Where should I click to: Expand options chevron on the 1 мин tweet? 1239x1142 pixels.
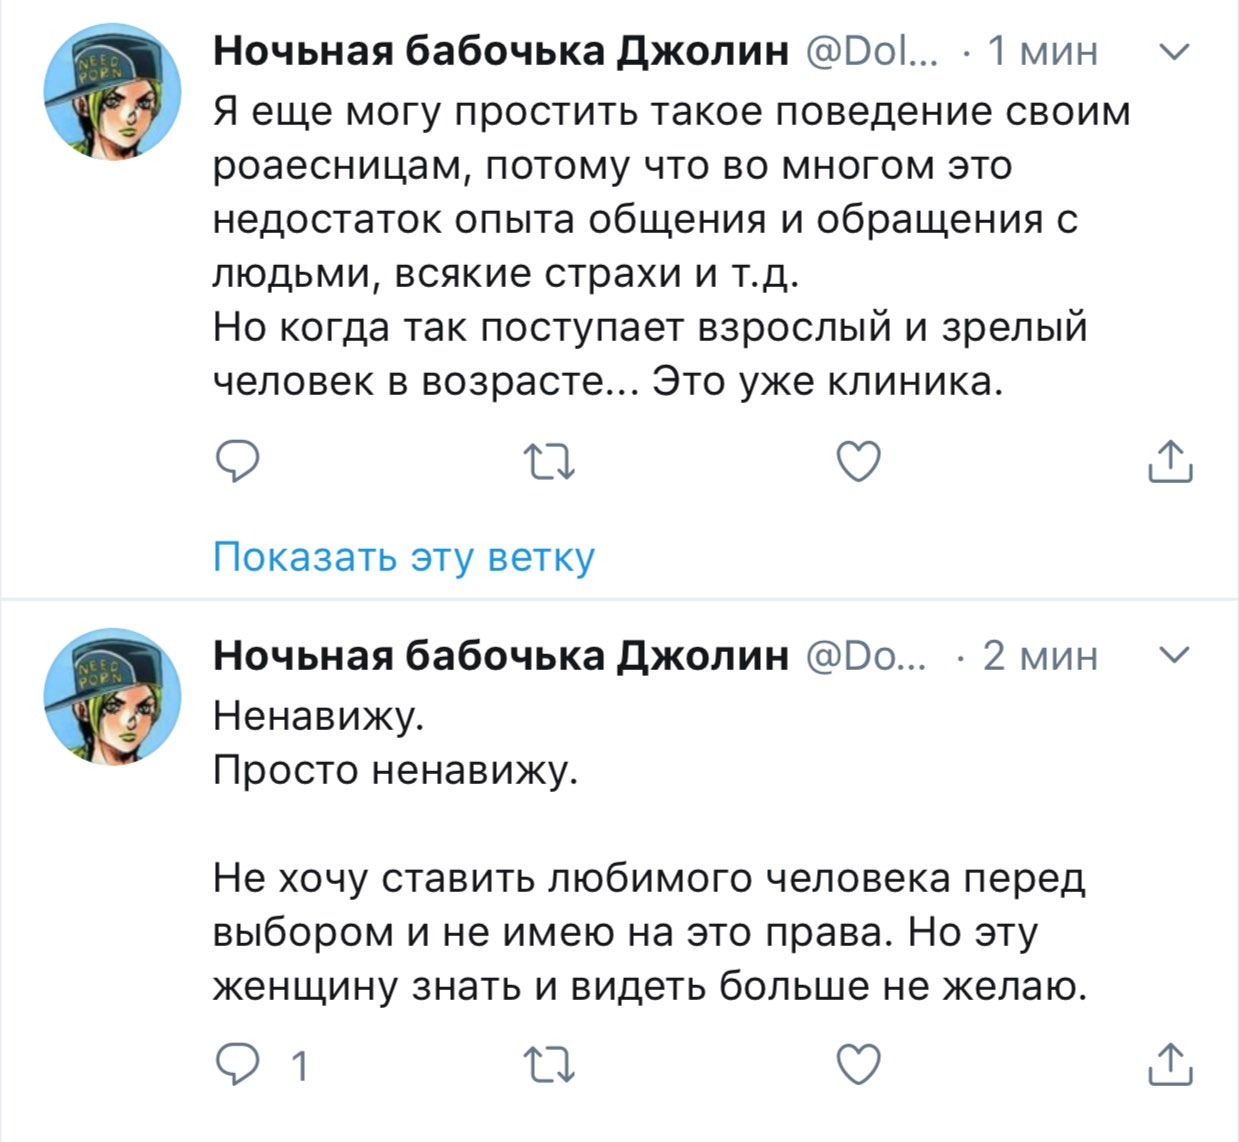click(x=1178, y=50)
